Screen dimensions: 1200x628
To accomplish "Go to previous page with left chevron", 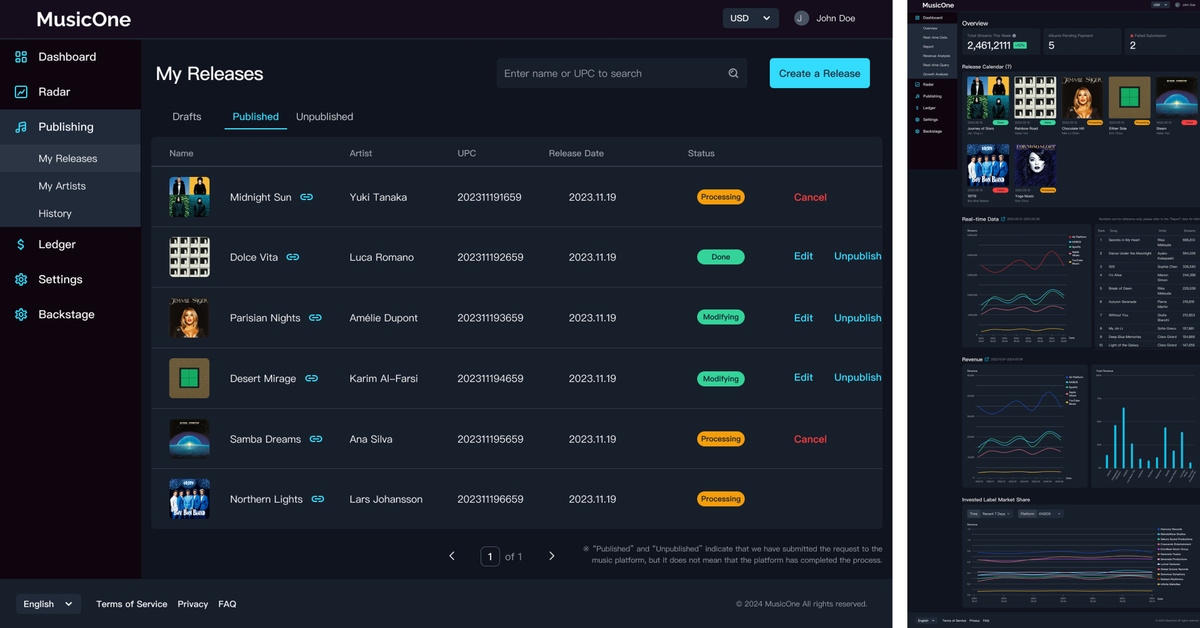I will [452, 556].
